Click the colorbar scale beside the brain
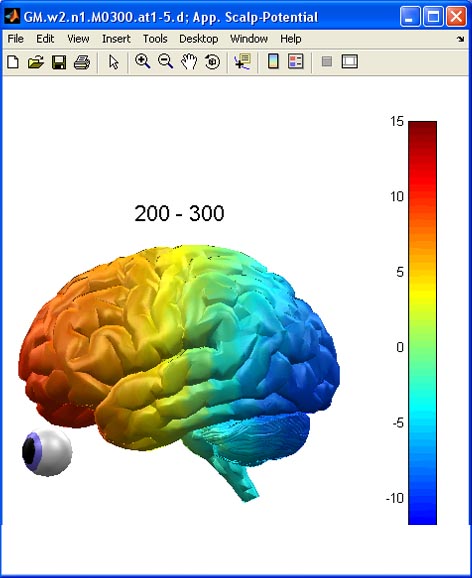 [422, 323]
